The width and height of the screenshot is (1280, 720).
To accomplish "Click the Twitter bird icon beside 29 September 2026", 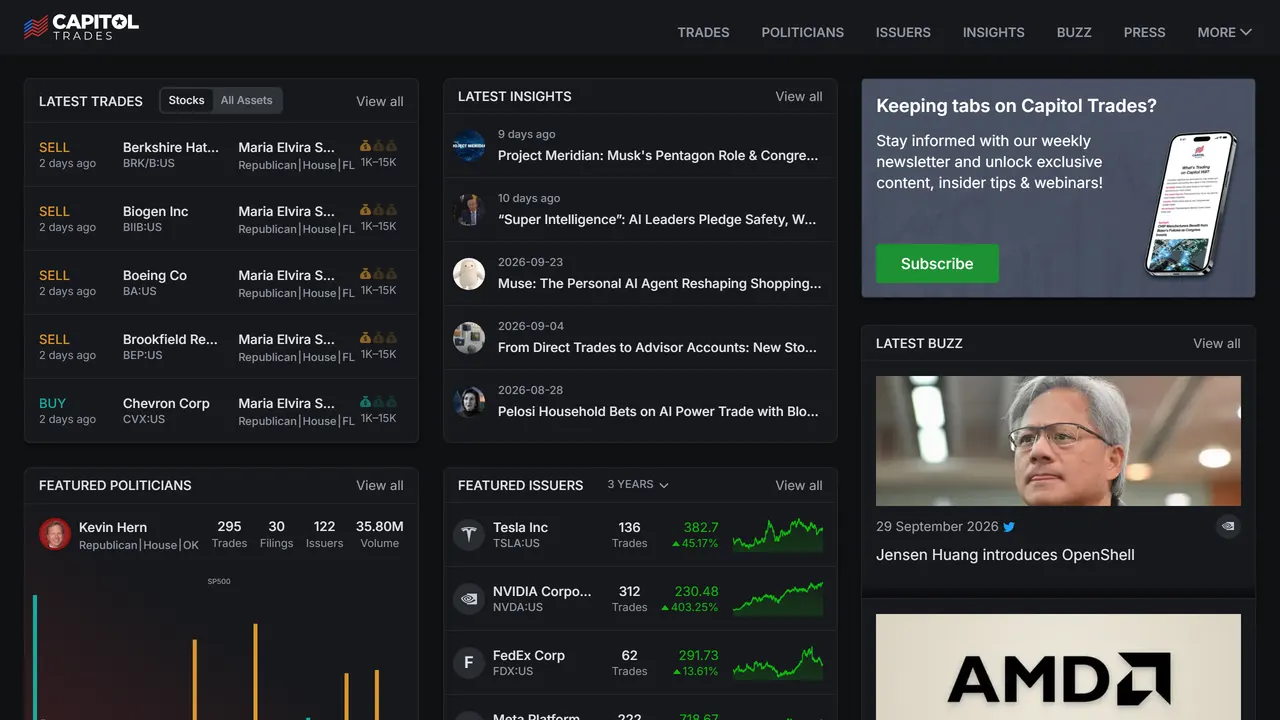I will [1009, 527].
